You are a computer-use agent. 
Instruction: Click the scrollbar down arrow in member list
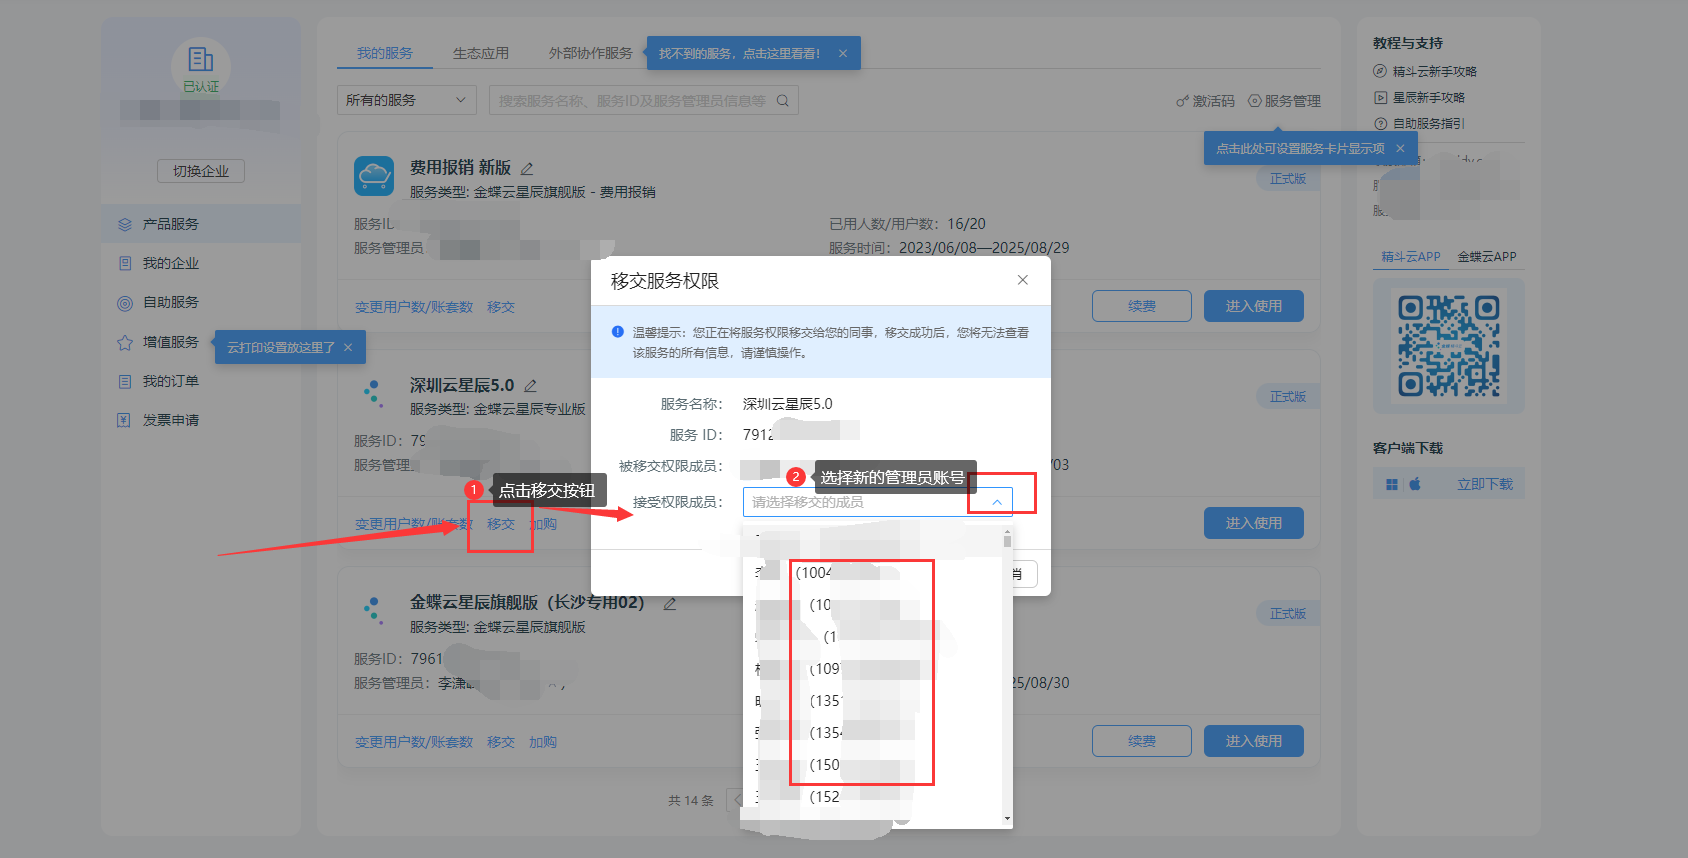[1007, 819]
